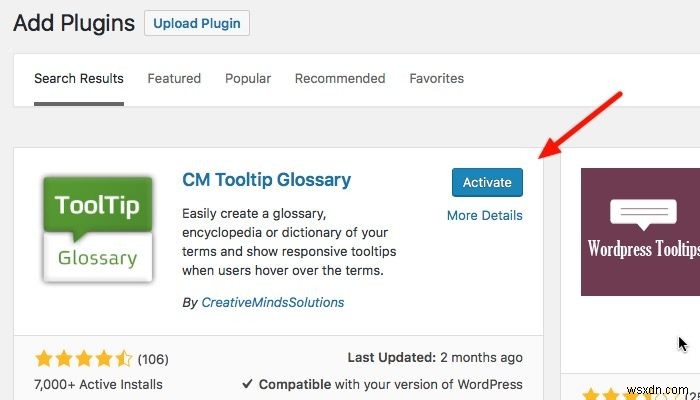Image resolution: width=700 pixels, height=400 pixels.
Task: Show the Favorites tab
Action: [437, 78]
